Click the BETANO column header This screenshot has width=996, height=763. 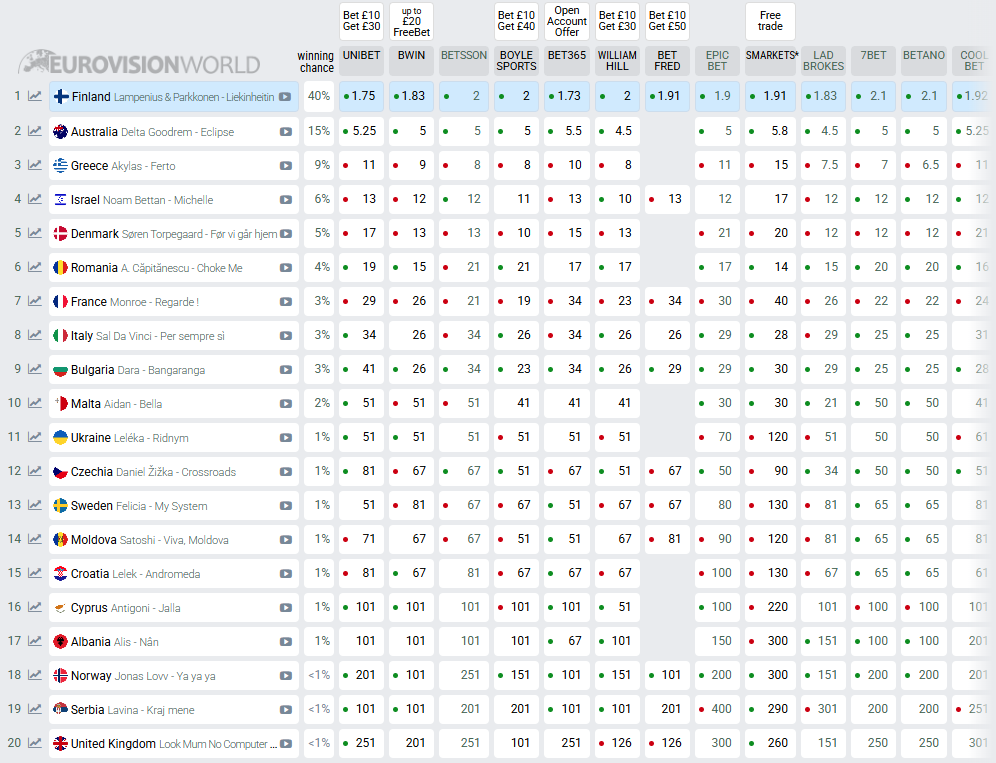point(924,60)
